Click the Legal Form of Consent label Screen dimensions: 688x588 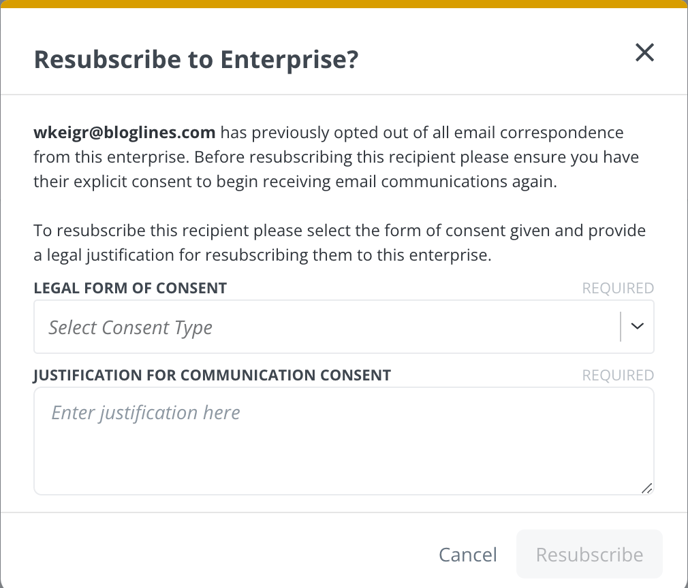pyautogui.click(x=130, y=288)
